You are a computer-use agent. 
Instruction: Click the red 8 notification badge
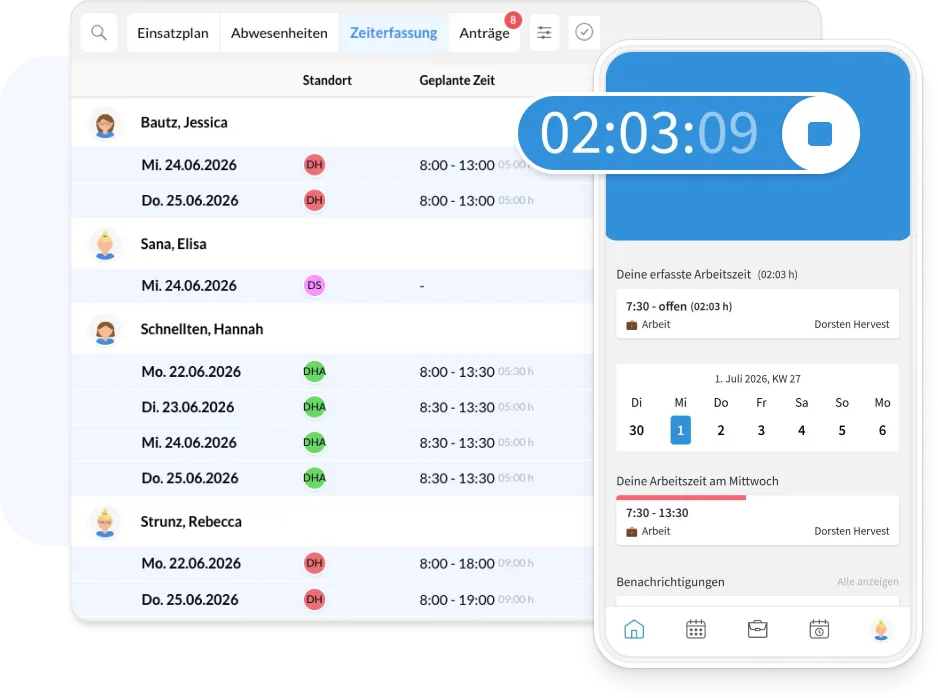point(513,20)
